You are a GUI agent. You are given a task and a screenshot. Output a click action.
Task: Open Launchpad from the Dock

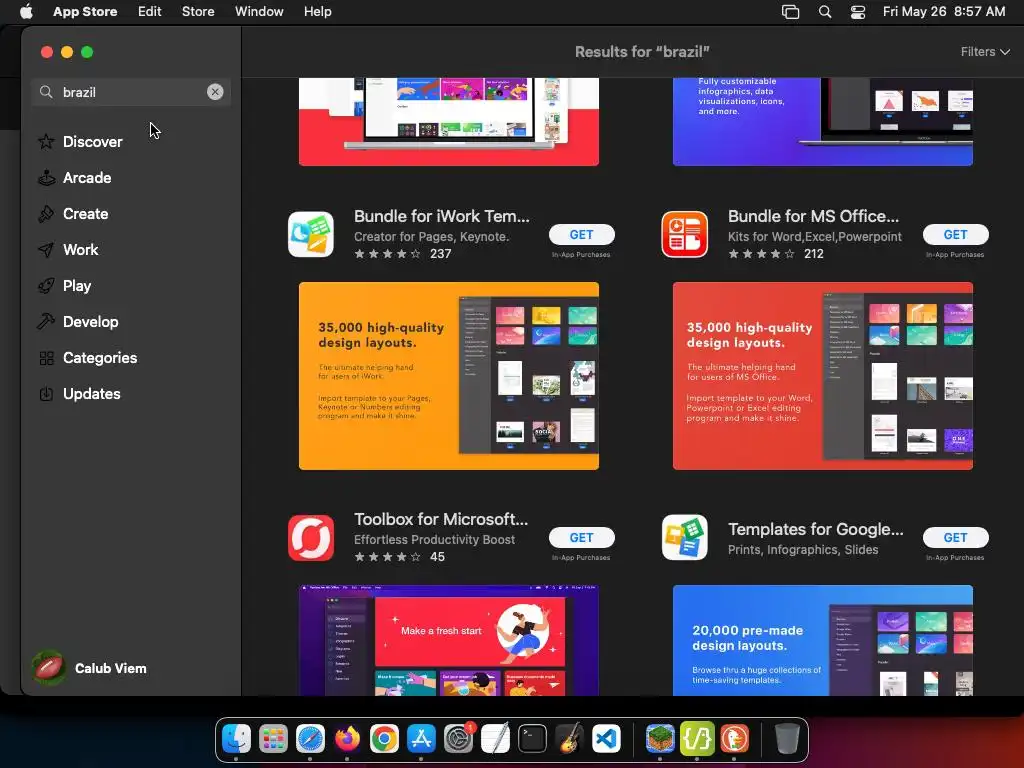click(273, 739)
